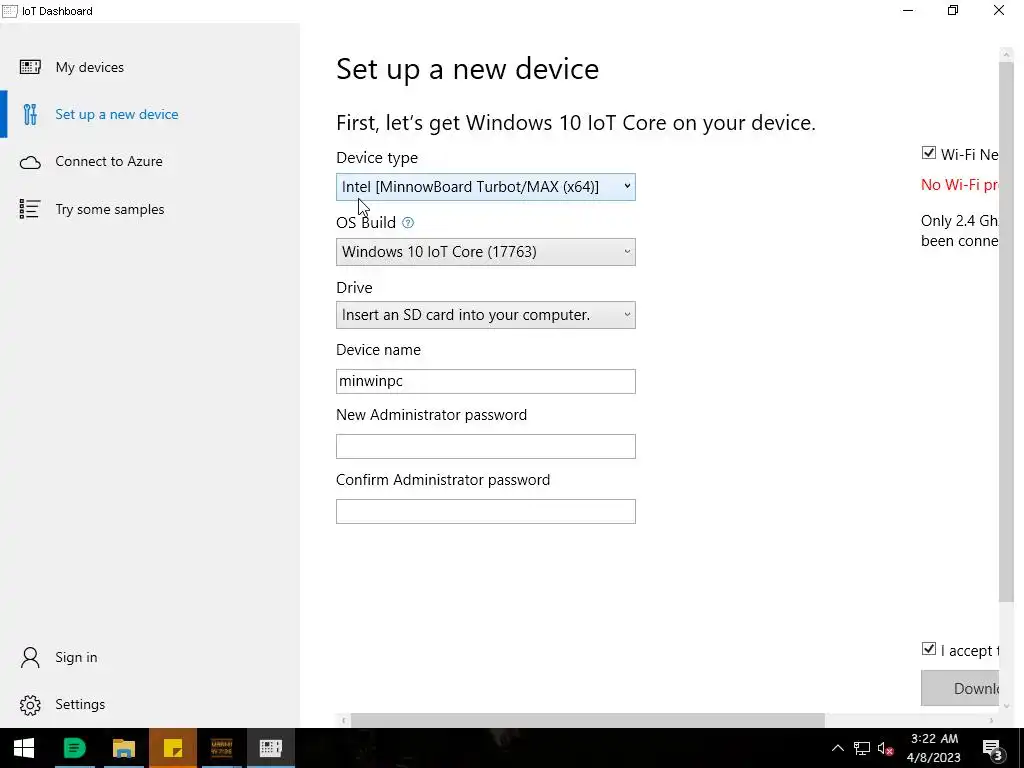Click the 'Device type' label
Screen dimensions: 1024x768
[x=377, y=158]
